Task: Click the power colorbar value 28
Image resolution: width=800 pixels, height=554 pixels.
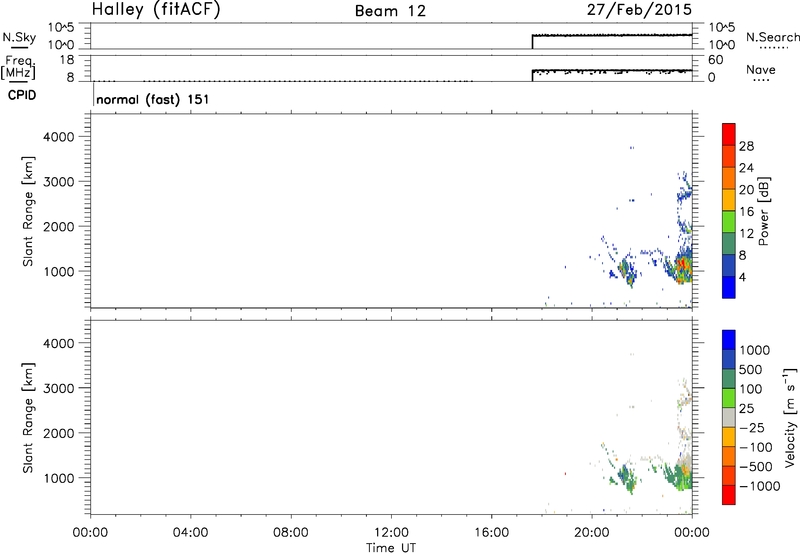Action: (746, 146)
